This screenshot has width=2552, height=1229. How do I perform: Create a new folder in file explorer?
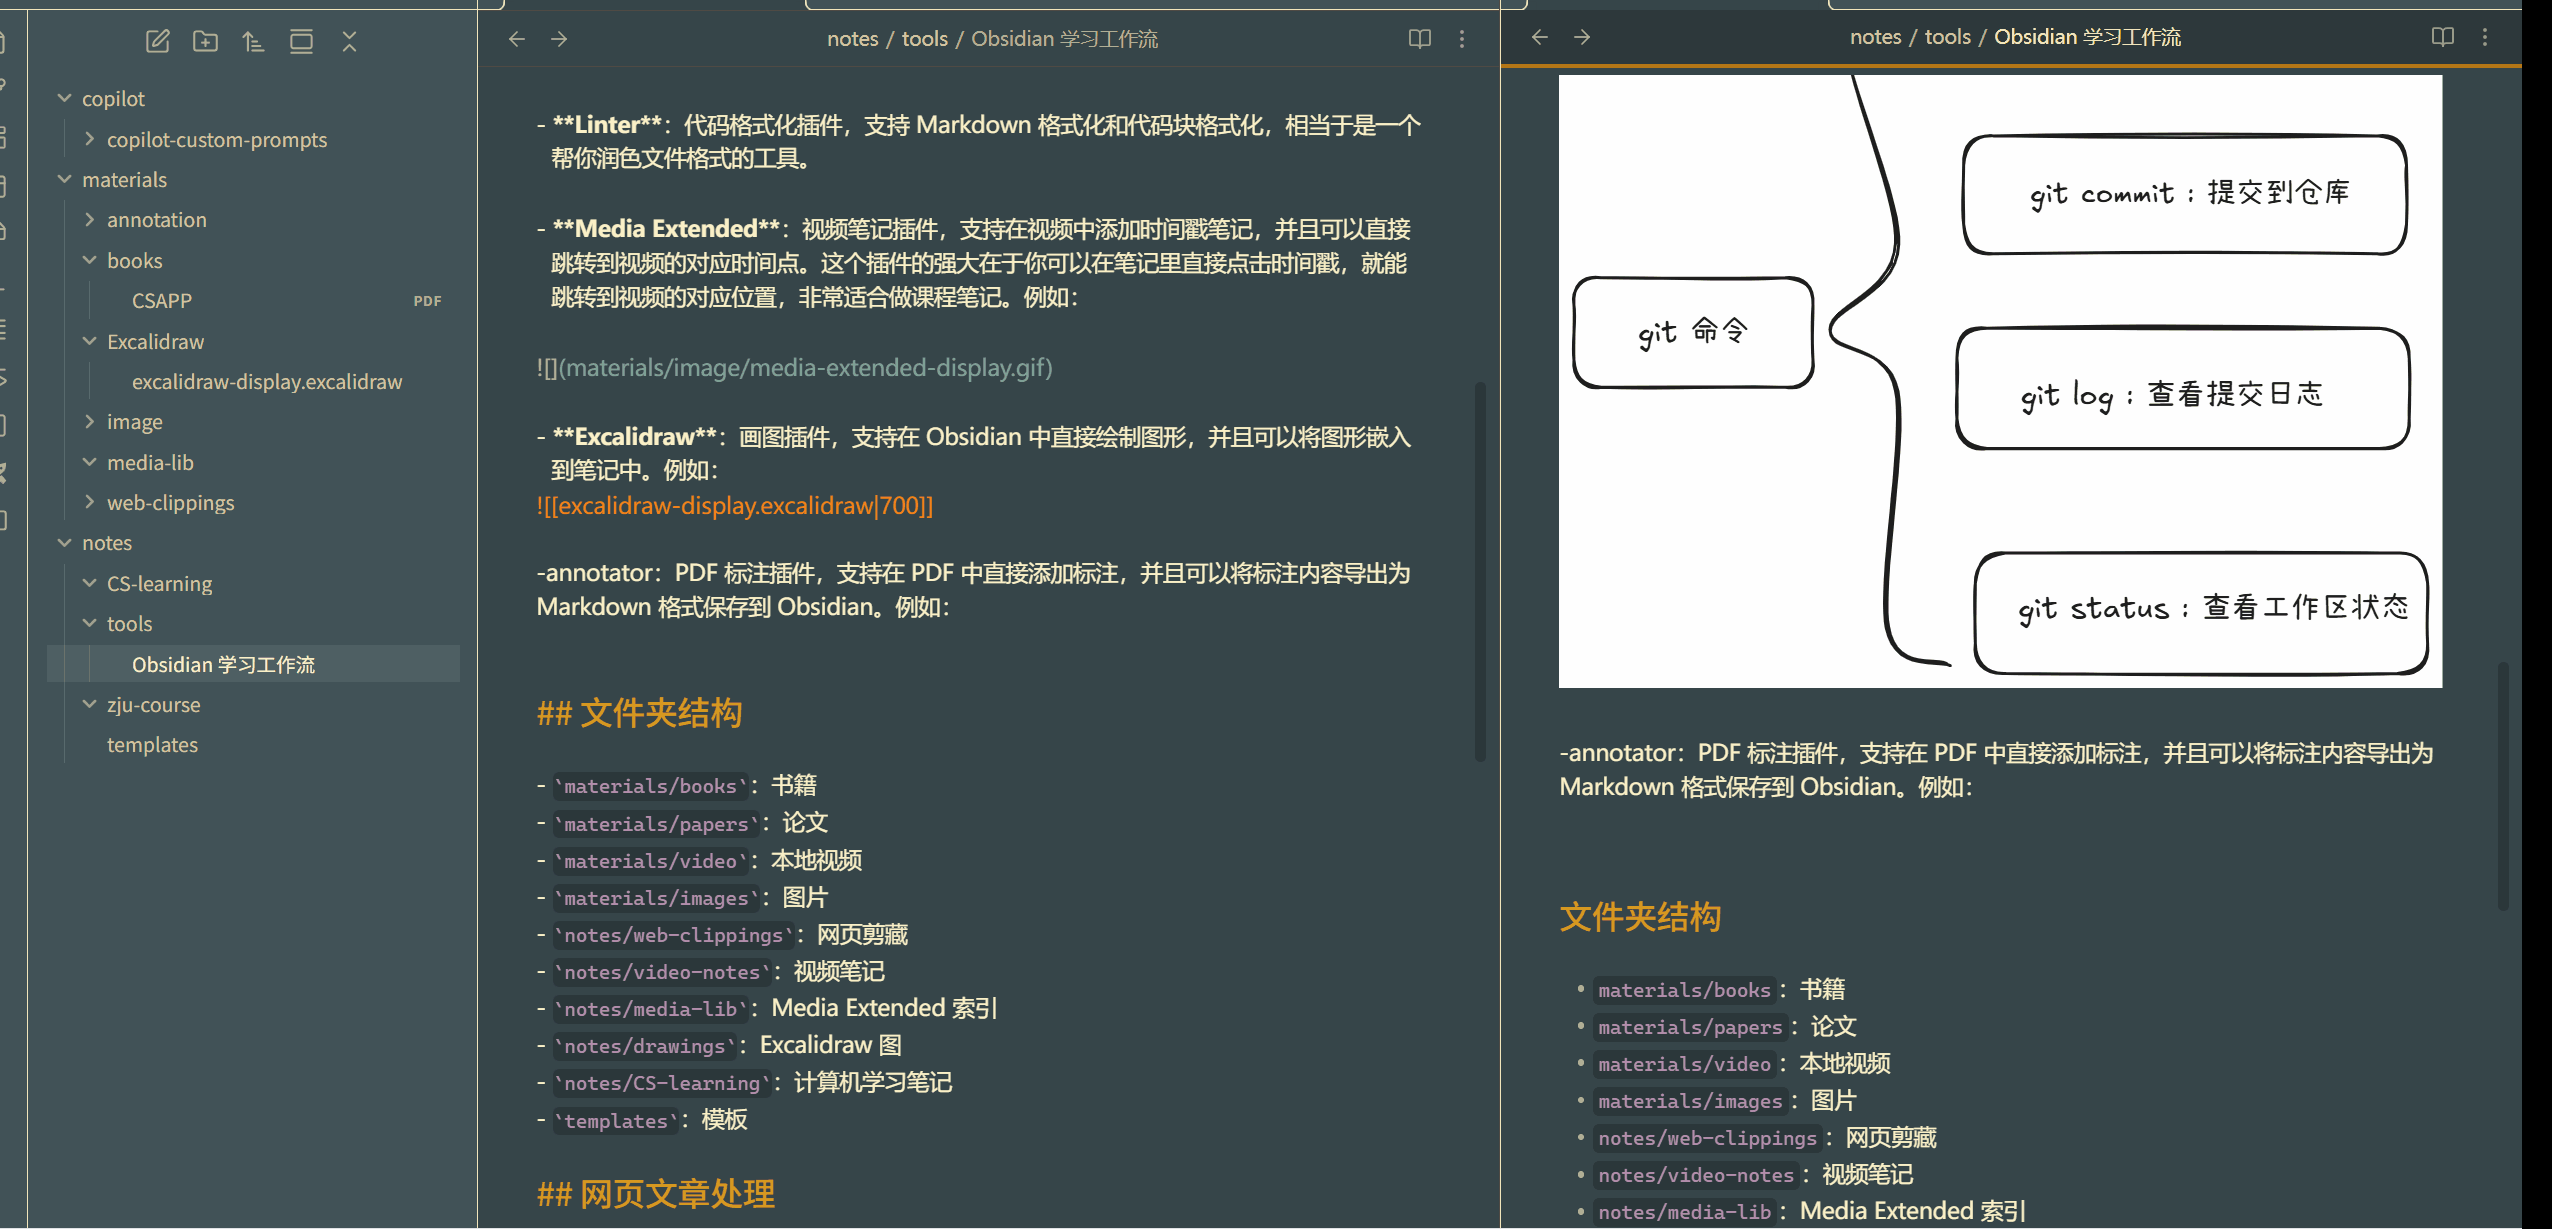click(x=205, y=41)
